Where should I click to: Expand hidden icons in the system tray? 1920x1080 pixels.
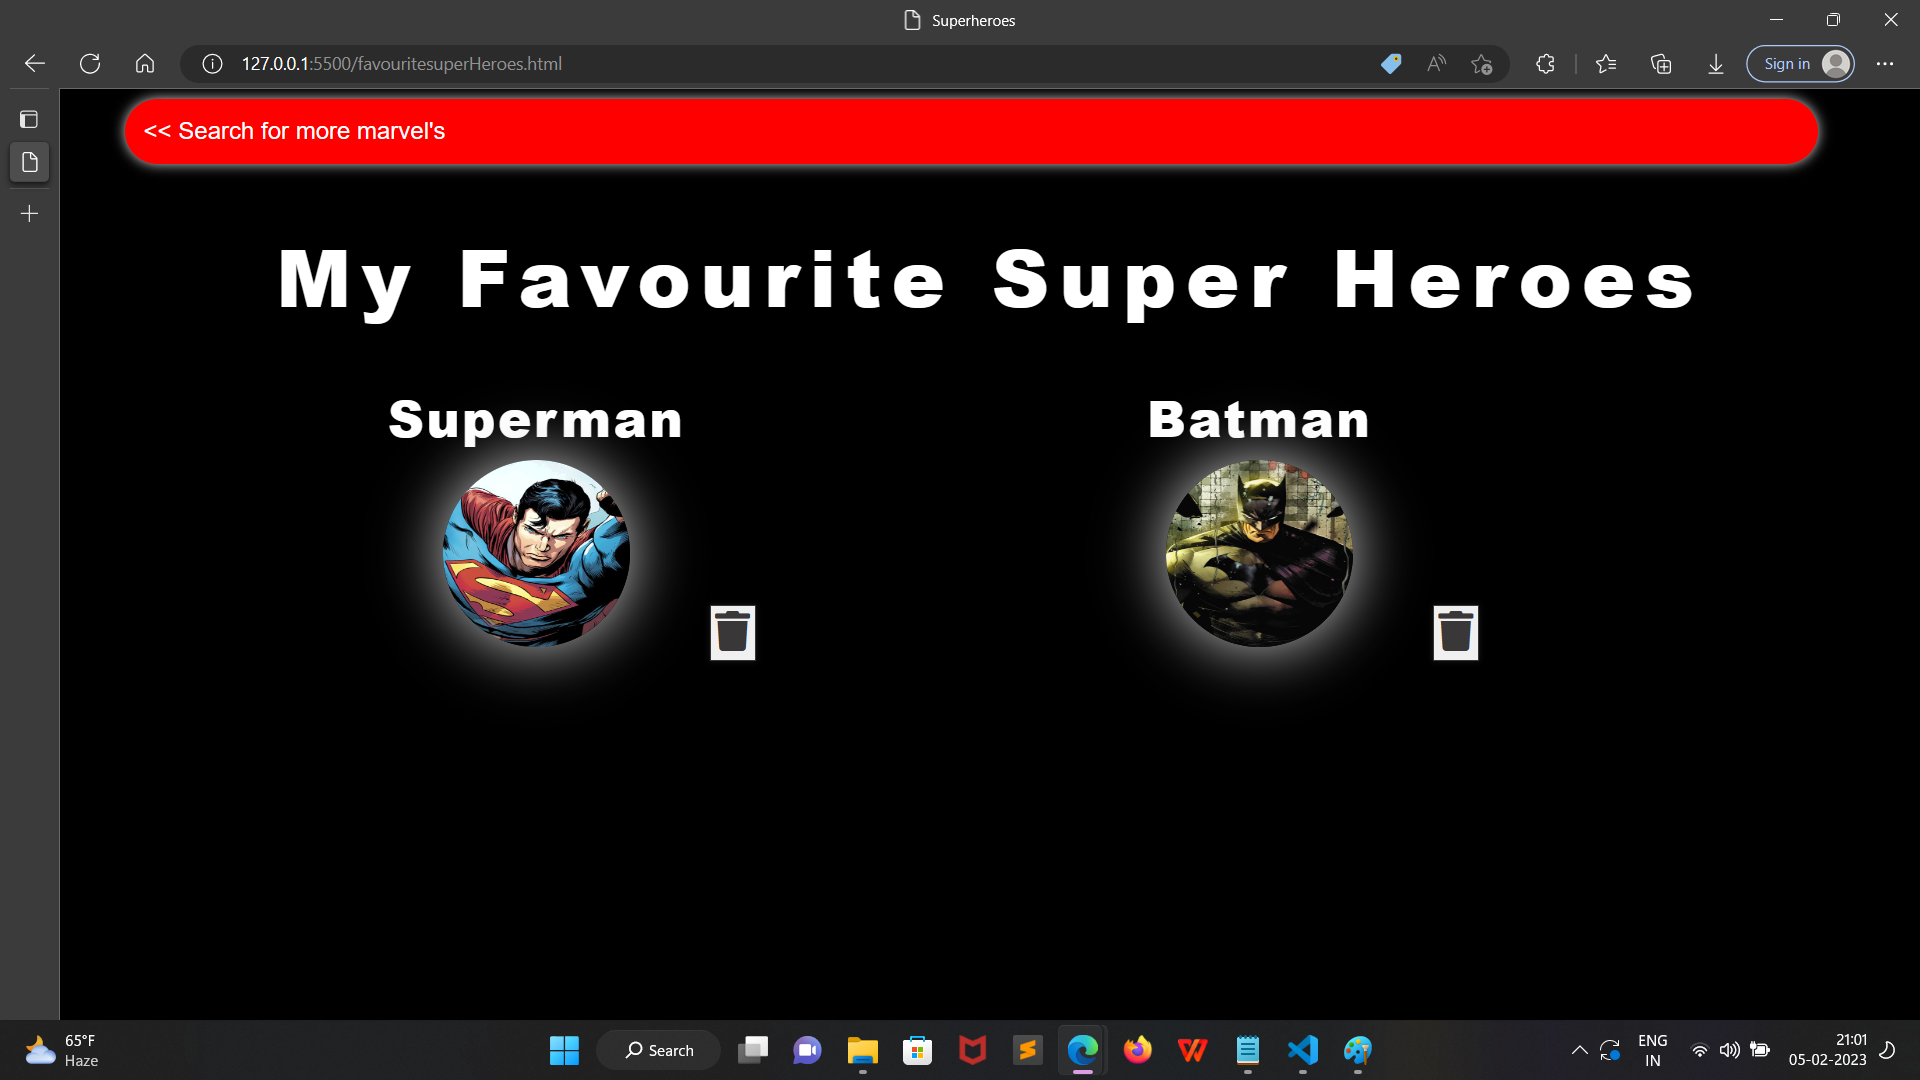(x=1580, y=1050)
